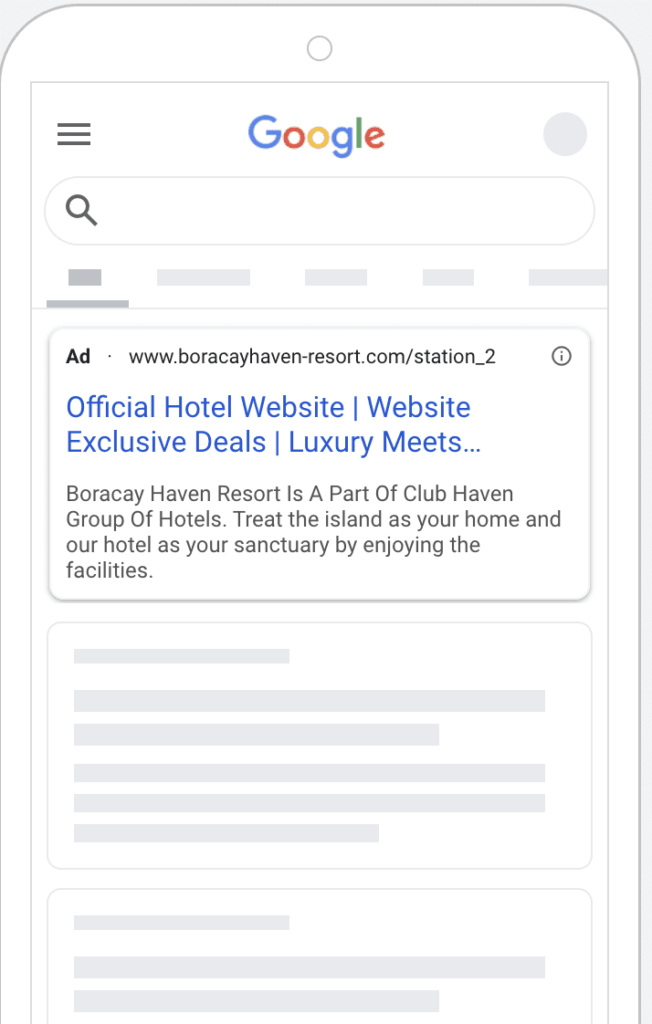Switch to the third tab placeholder

click(336, 278)
